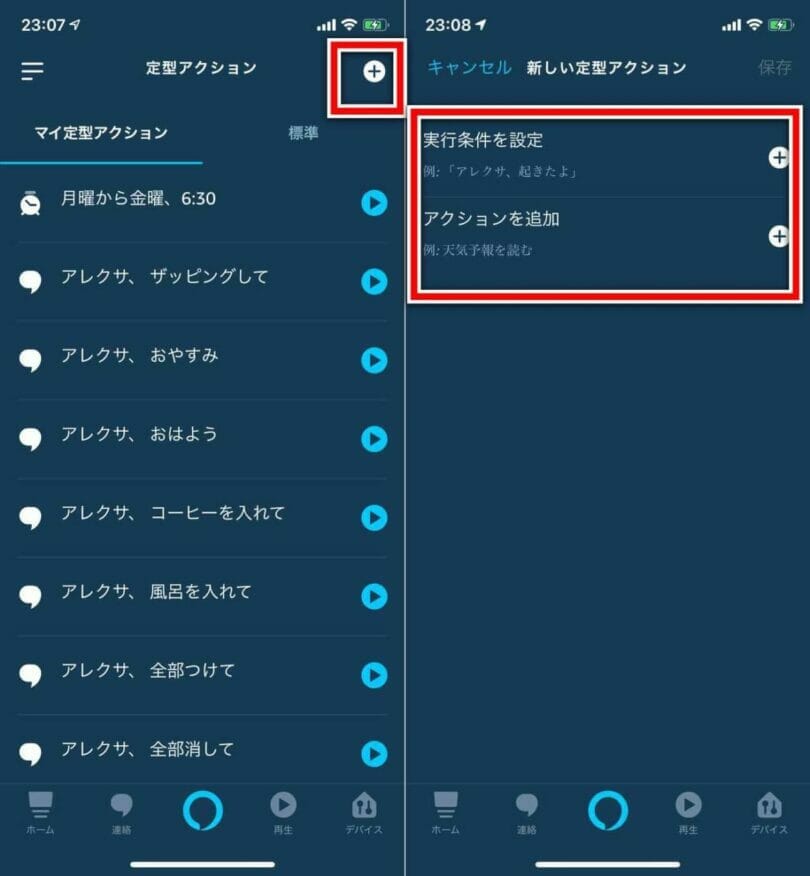This screenshot has height=876, width=810.
Task: Play the アレクサ、ザッピングして routine
Action: [x=374, y=282]
